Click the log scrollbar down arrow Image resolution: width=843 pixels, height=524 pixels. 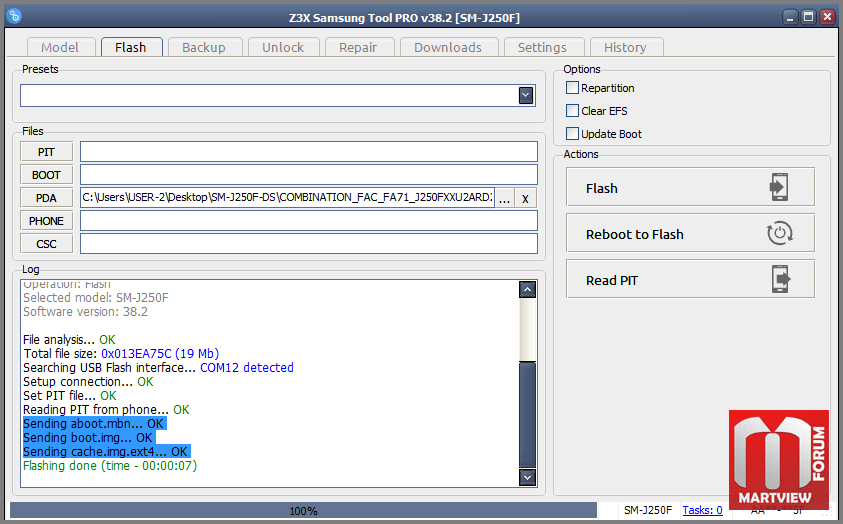pyautogui.click(x=527, y=477)
